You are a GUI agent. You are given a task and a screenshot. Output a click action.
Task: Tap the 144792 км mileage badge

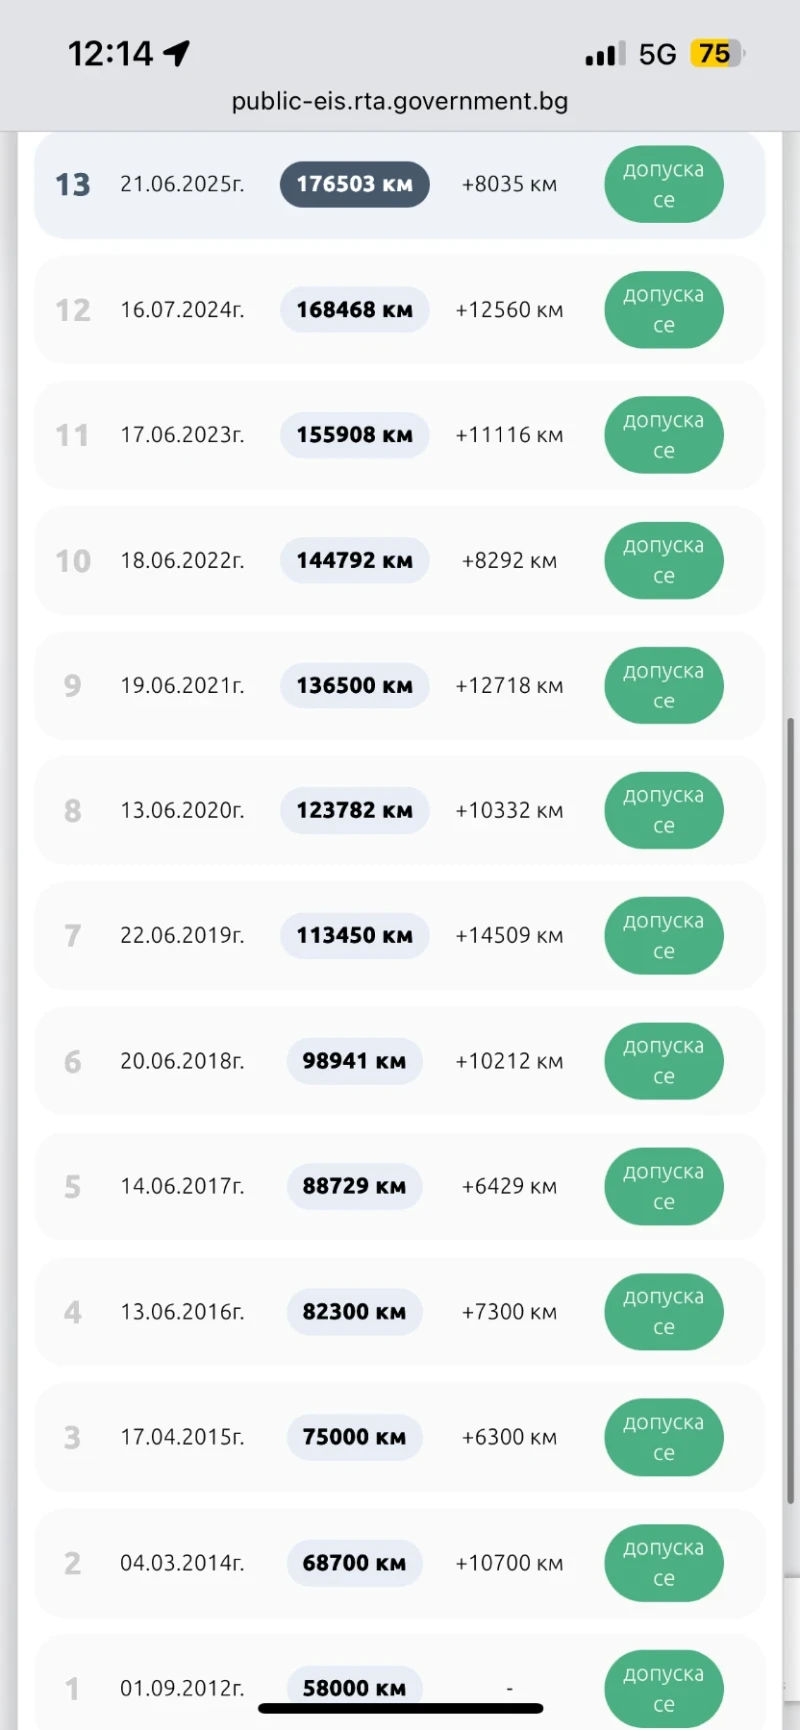pyautogui.click(x=354, y=561)
